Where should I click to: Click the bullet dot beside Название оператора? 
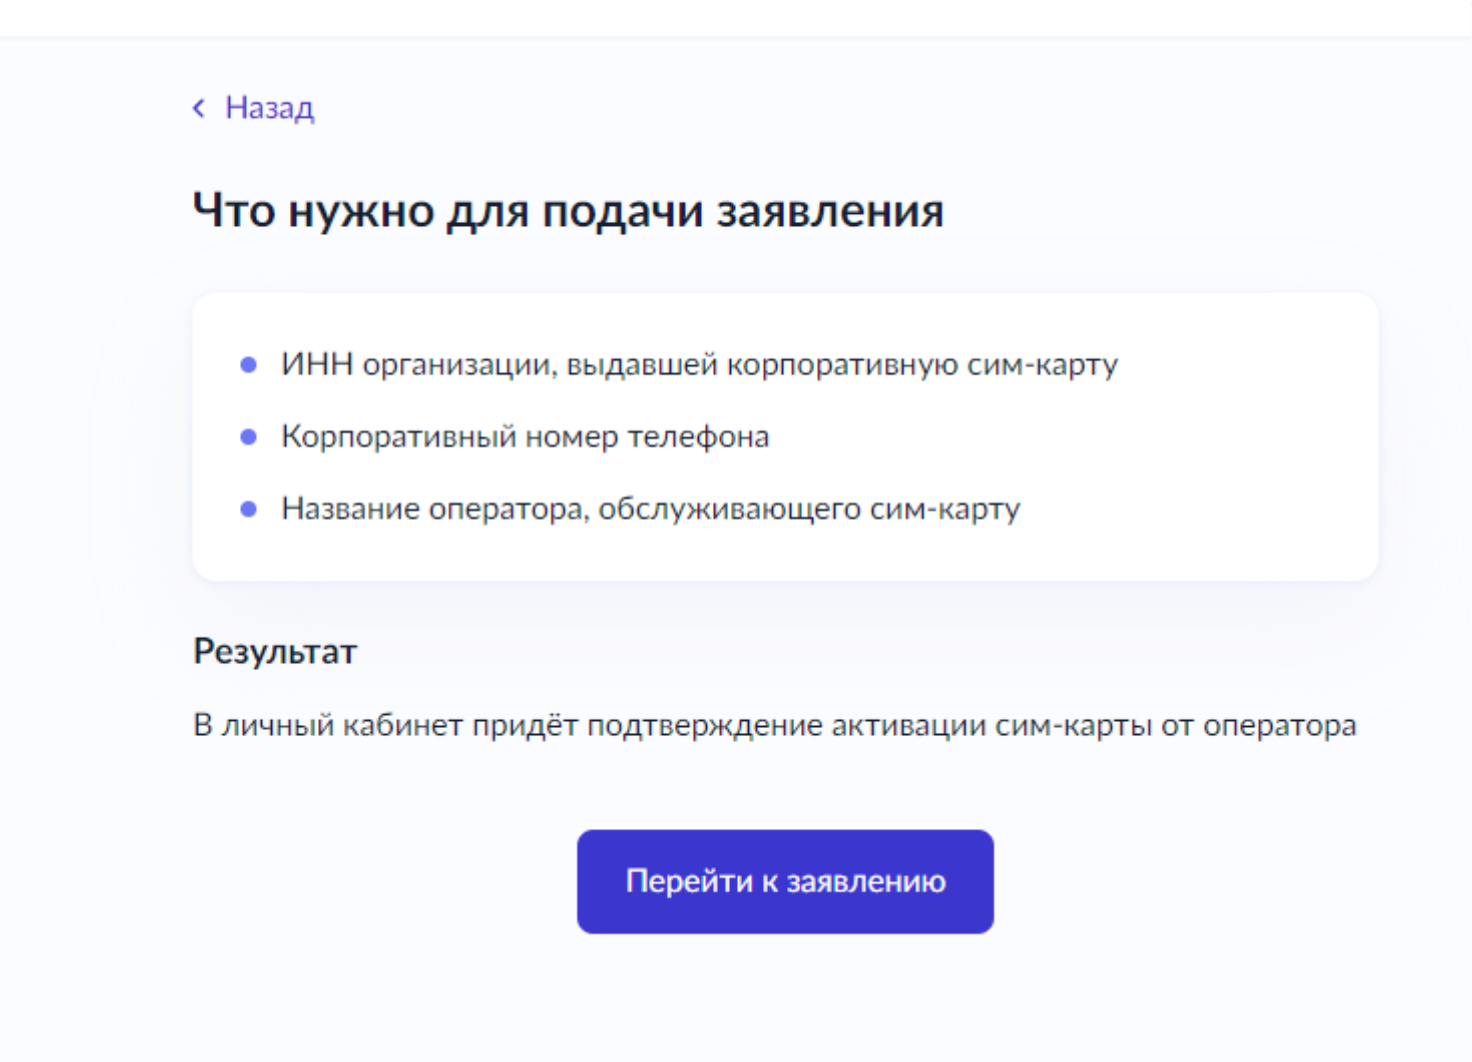(249, 509)
